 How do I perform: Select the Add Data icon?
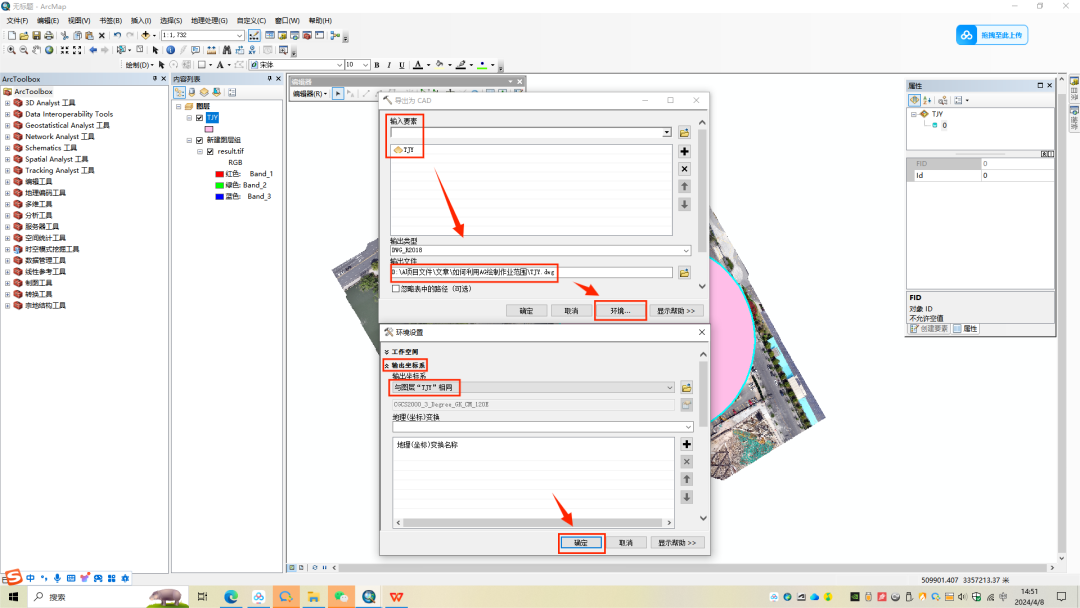[x=145, y=35]
